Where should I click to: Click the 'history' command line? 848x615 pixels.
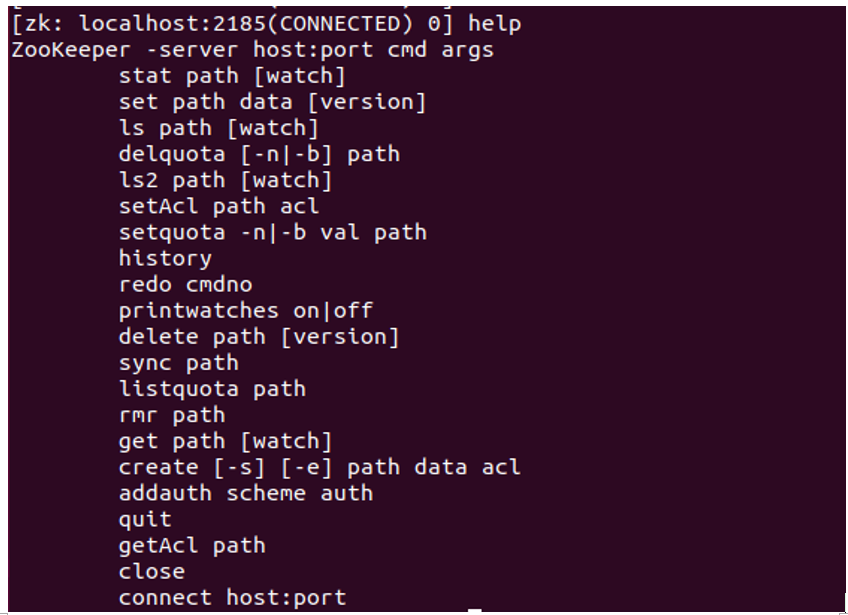(x=165, y=258)
